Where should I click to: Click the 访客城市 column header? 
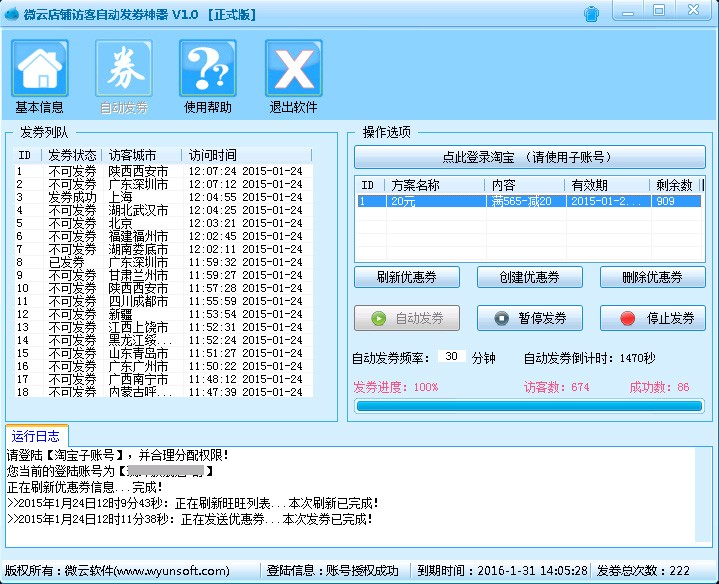[142, 155]
